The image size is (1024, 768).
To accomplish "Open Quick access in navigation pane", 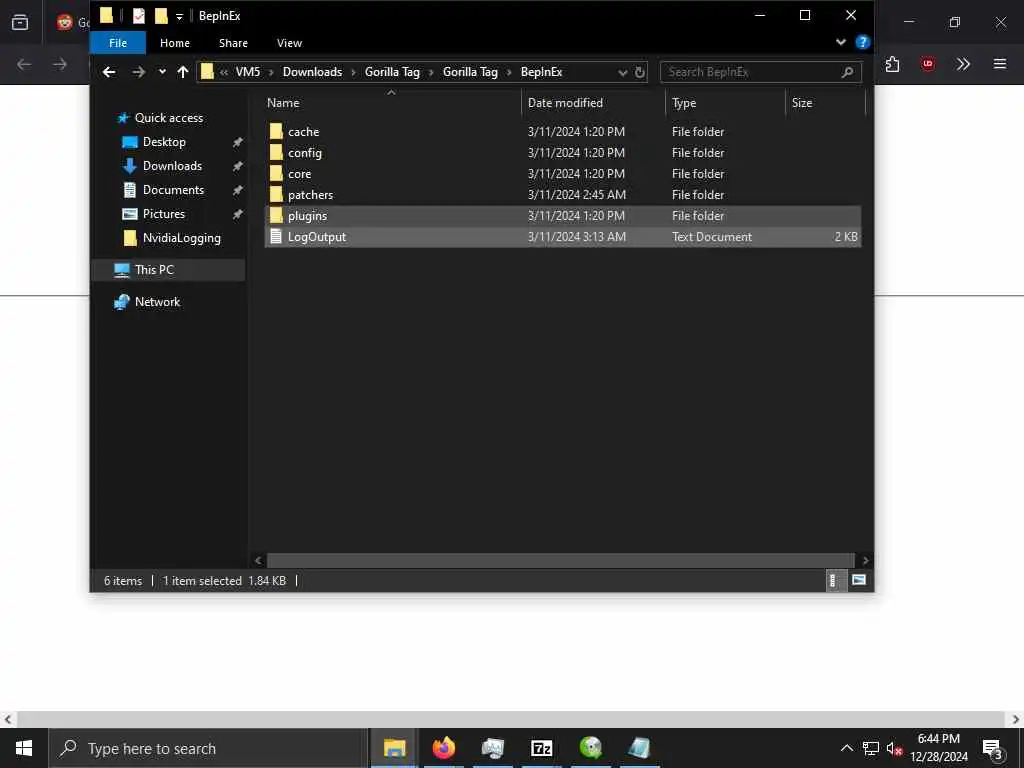I will (168, 118).
